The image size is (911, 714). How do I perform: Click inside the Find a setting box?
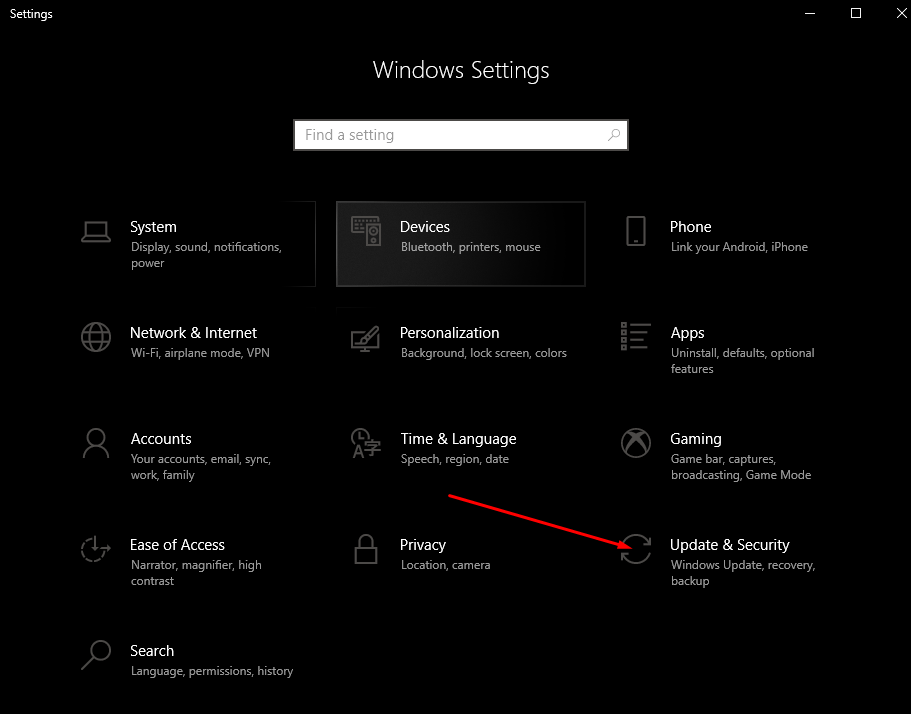pyautogui.click(x=450, y=135)
